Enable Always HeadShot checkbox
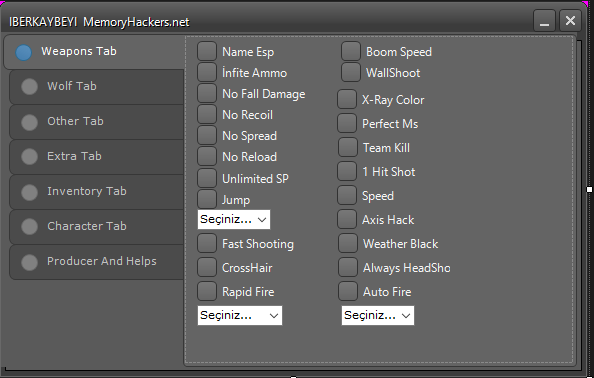The width and height of the screenshot is (594, 378). coord(348,267)
